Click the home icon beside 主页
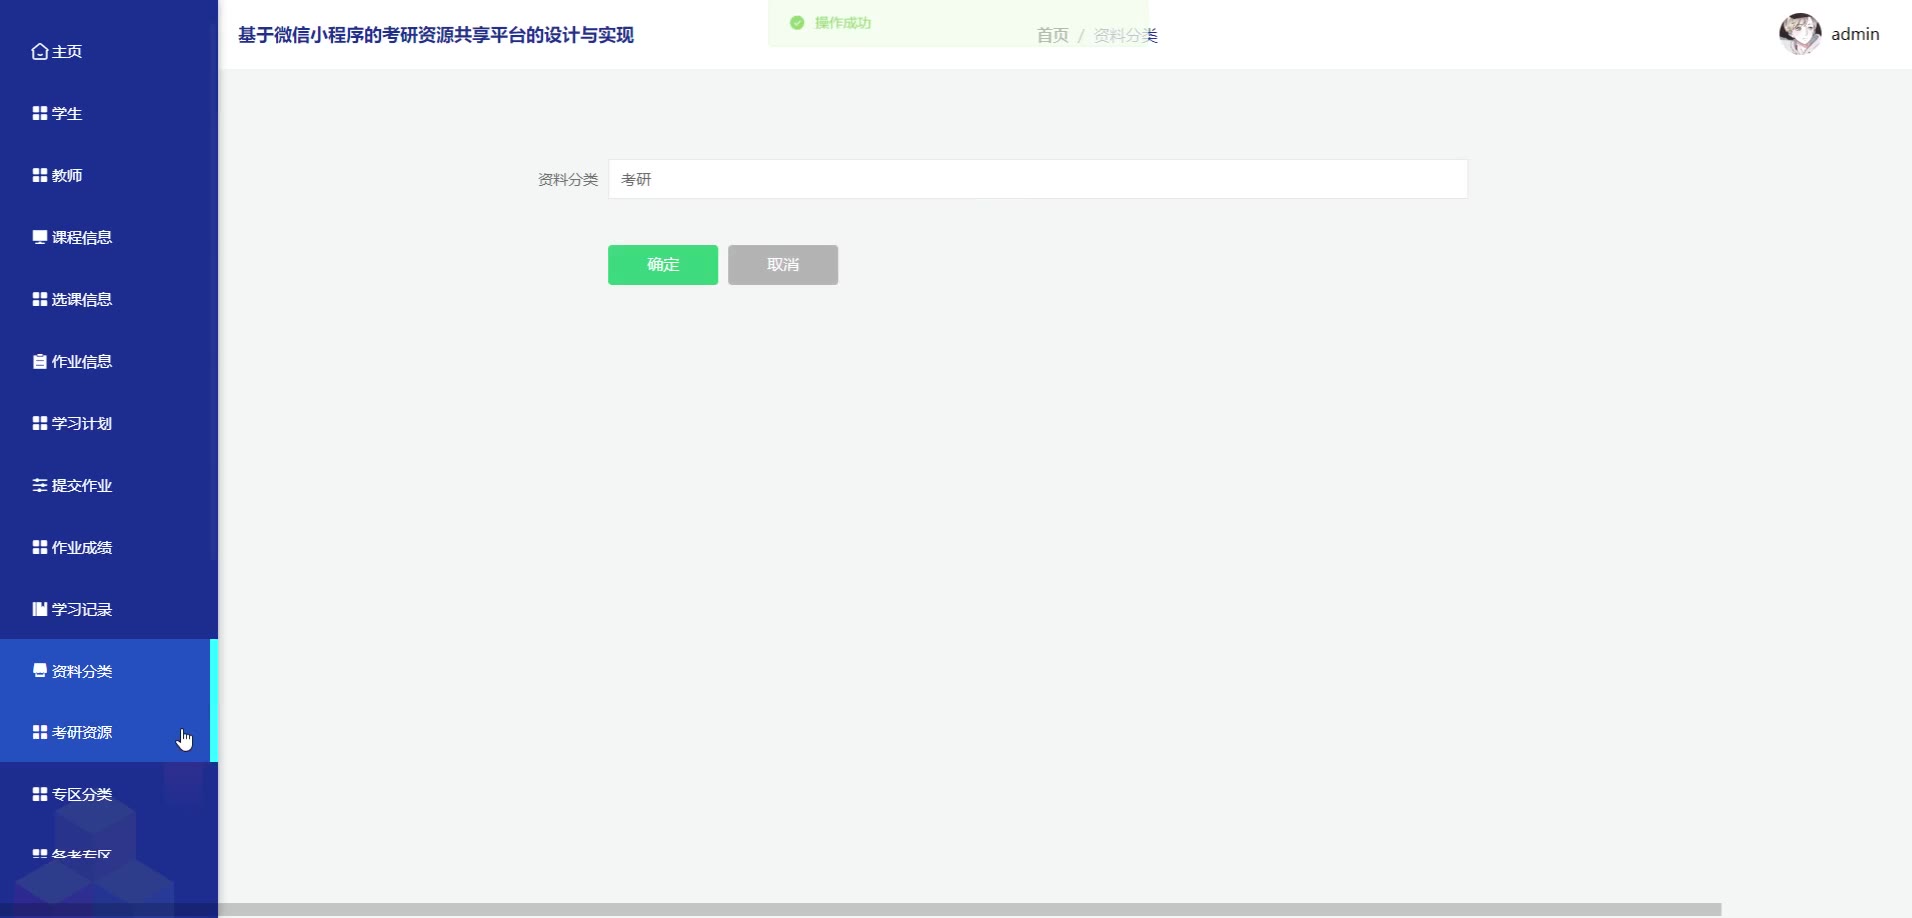 (x=40, y=52)
